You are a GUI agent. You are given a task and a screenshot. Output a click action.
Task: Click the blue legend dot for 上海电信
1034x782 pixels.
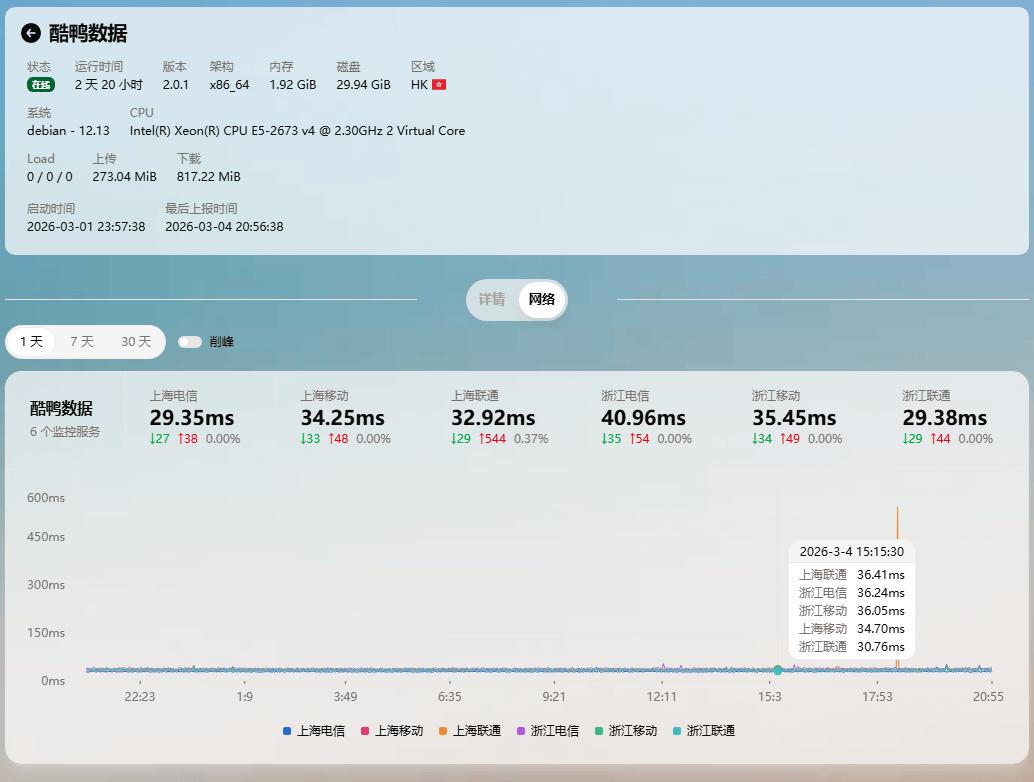(287, 731)
